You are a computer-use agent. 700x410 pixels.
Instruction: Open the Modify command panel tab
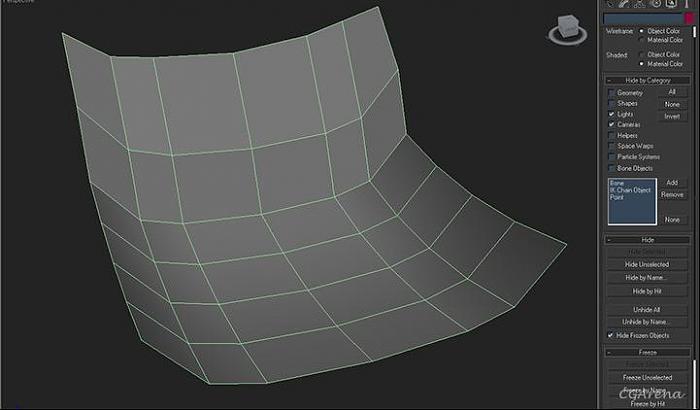pos(625,3)
